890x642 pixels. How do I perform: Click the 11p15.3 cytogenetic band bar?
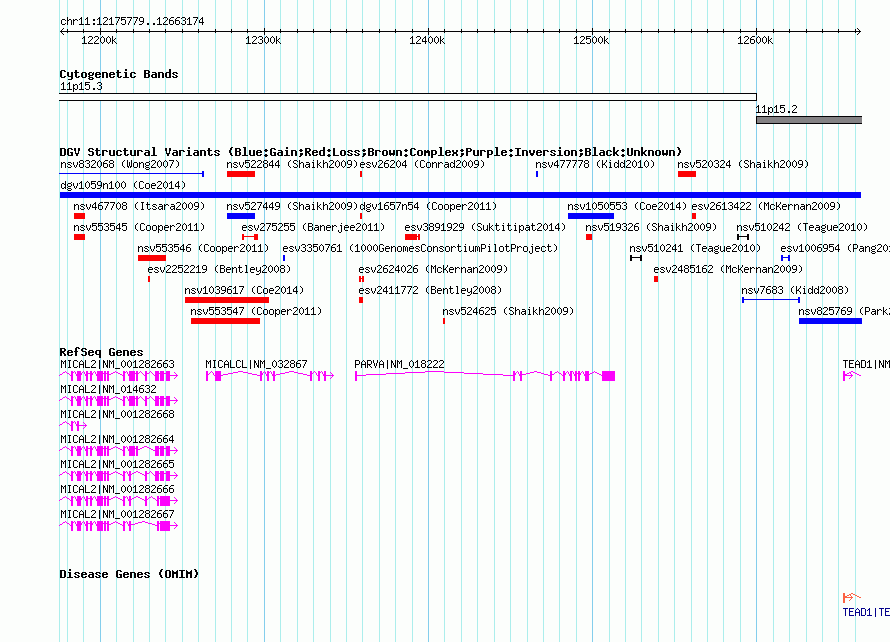coord(408,97)
